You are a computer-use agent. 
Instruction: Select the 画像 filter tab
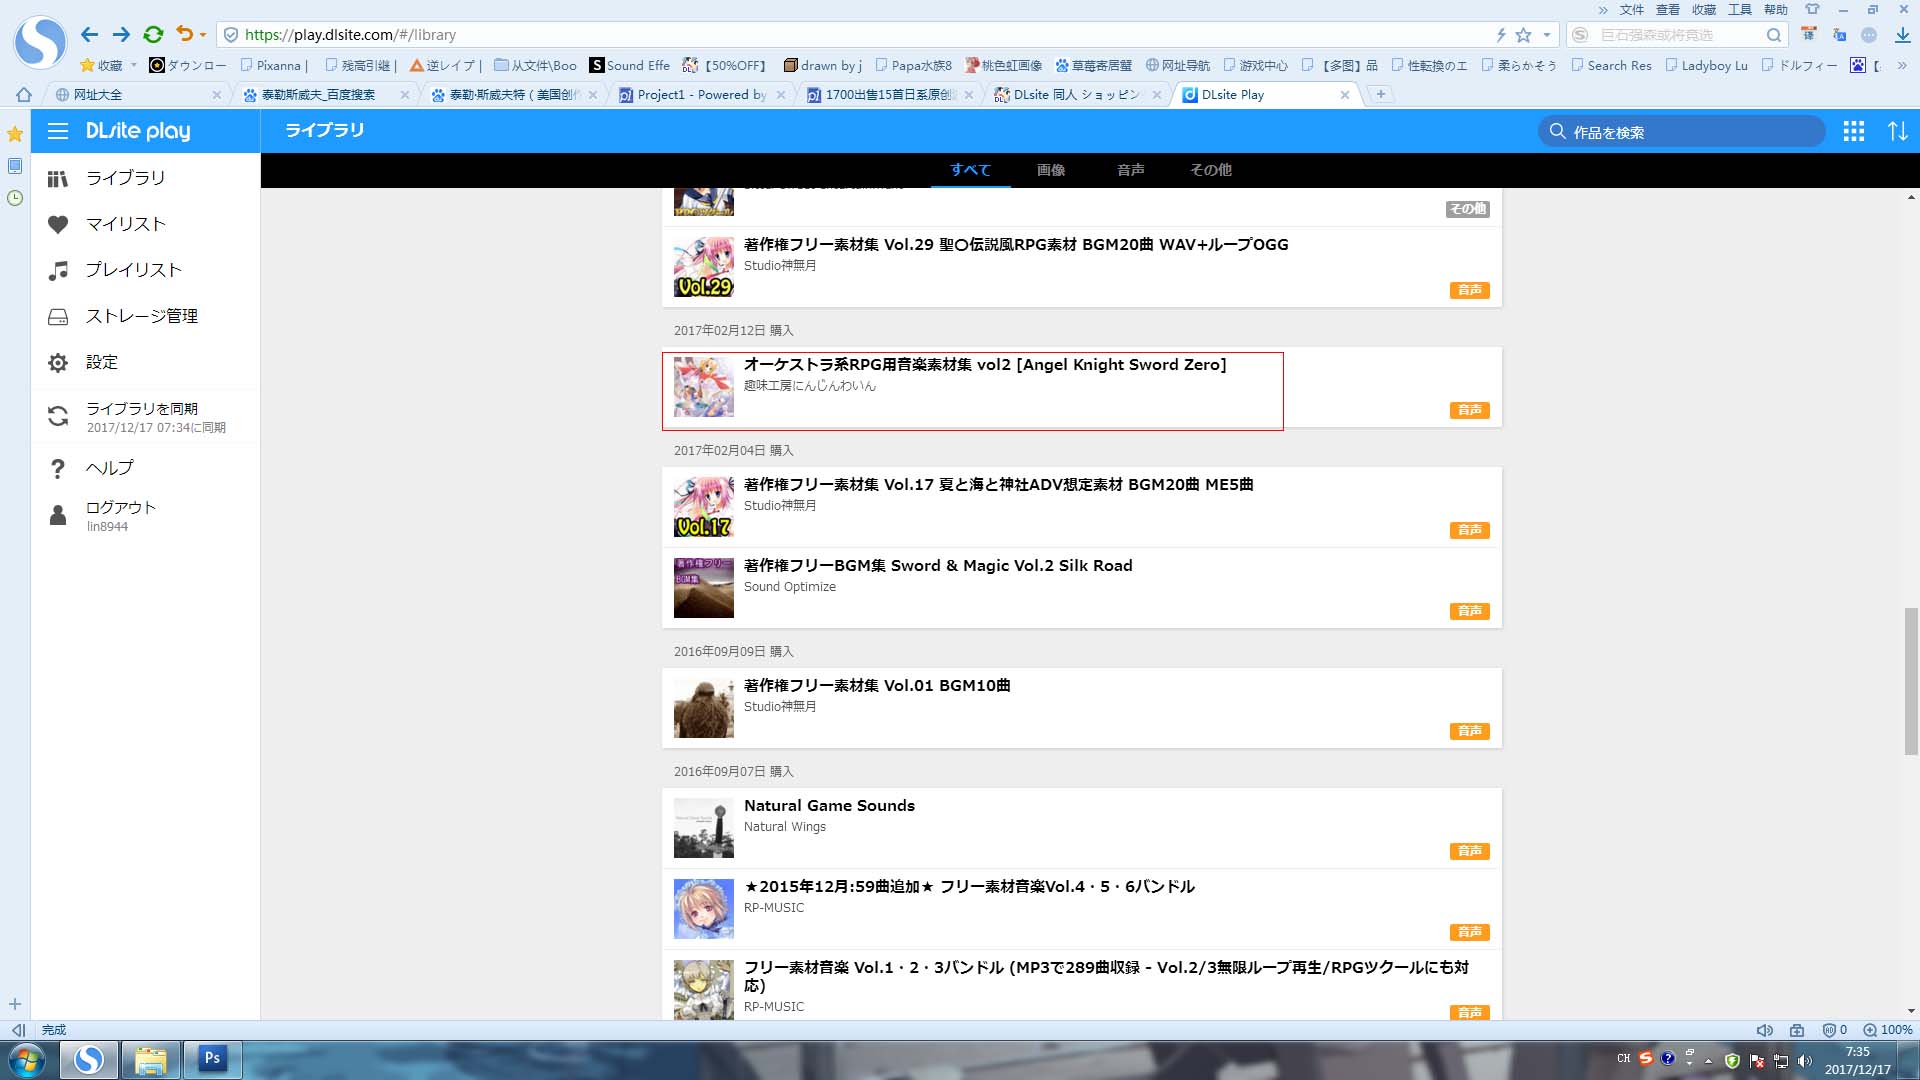tap(1051, 170)
